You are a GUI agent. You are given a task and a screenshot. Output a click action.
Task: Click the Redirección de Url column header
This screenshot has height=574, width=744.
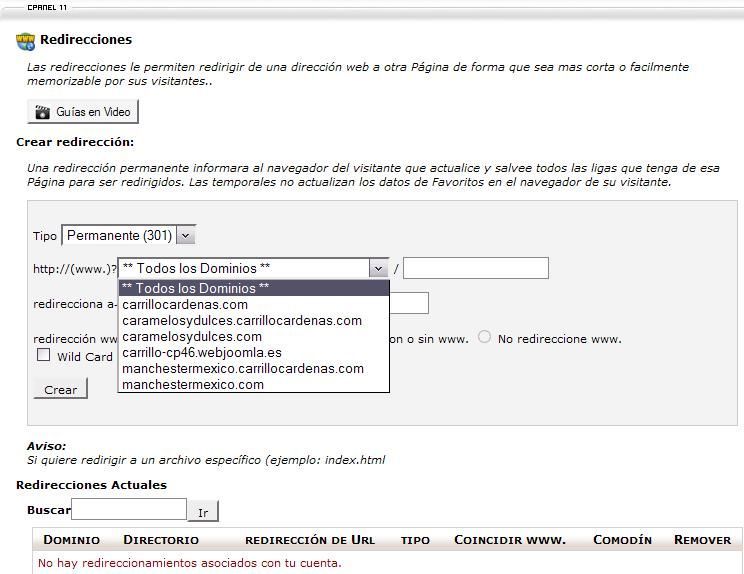coord(310,540)
